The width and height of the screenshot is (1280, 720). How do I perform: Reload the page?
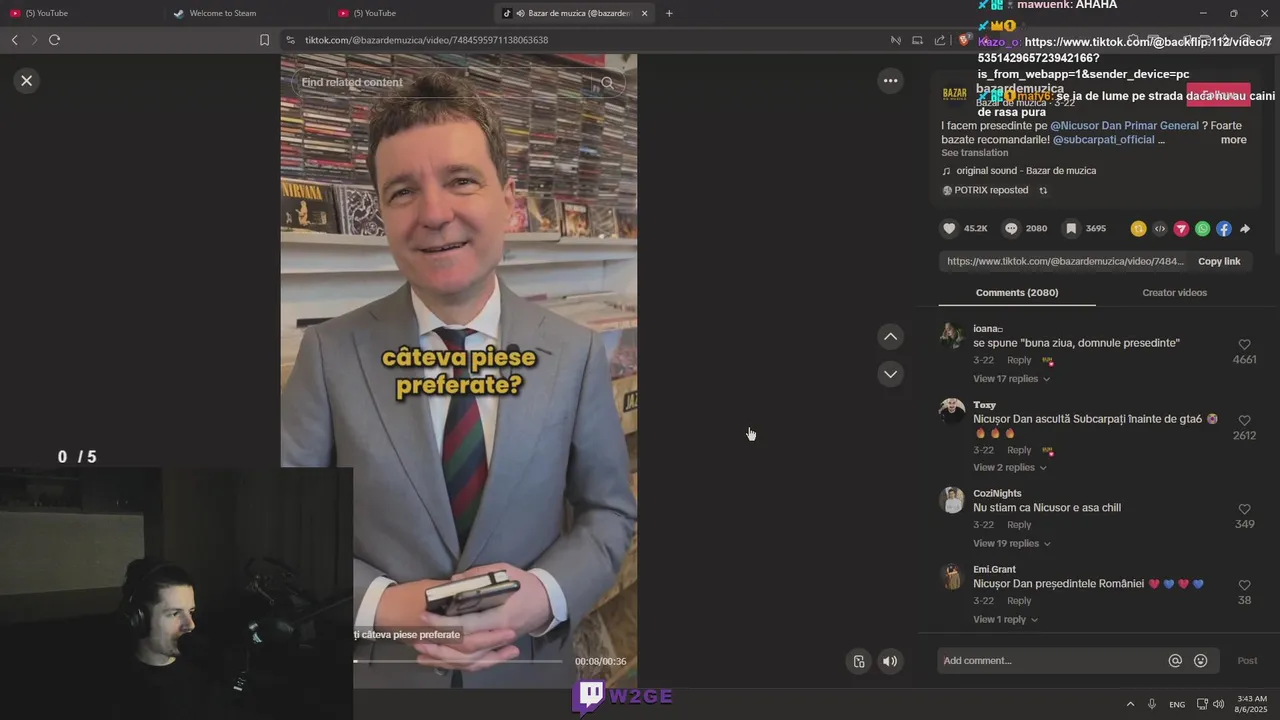pyautogui.click(x=54, y=40)
